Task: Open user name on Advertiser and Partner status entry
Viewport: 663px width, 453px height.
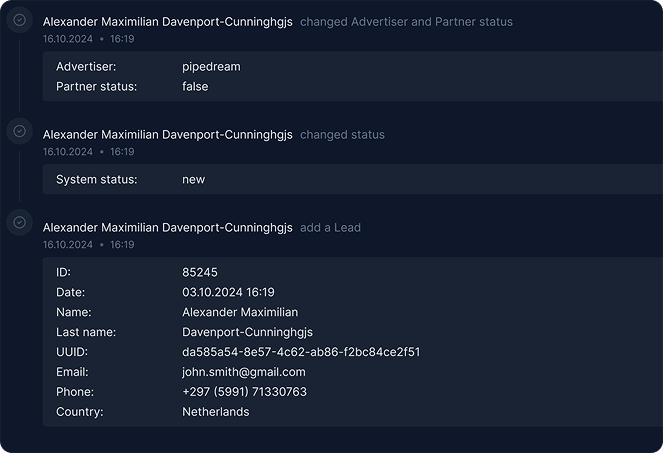Action: point(167,22)
